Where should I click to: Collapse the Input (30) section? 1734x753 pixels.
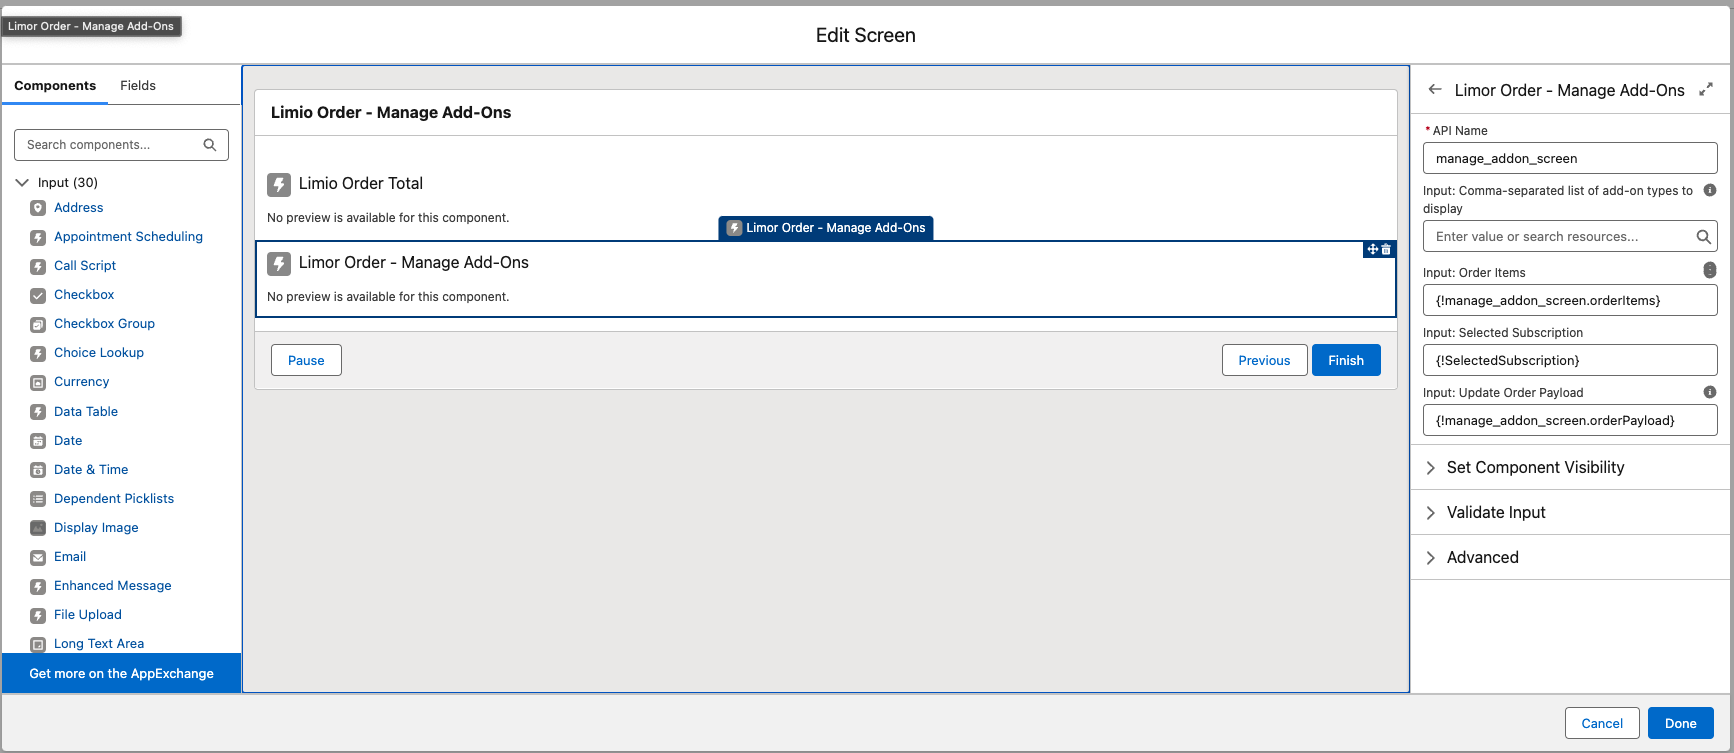pyautogui.click(x=22, y=183)
